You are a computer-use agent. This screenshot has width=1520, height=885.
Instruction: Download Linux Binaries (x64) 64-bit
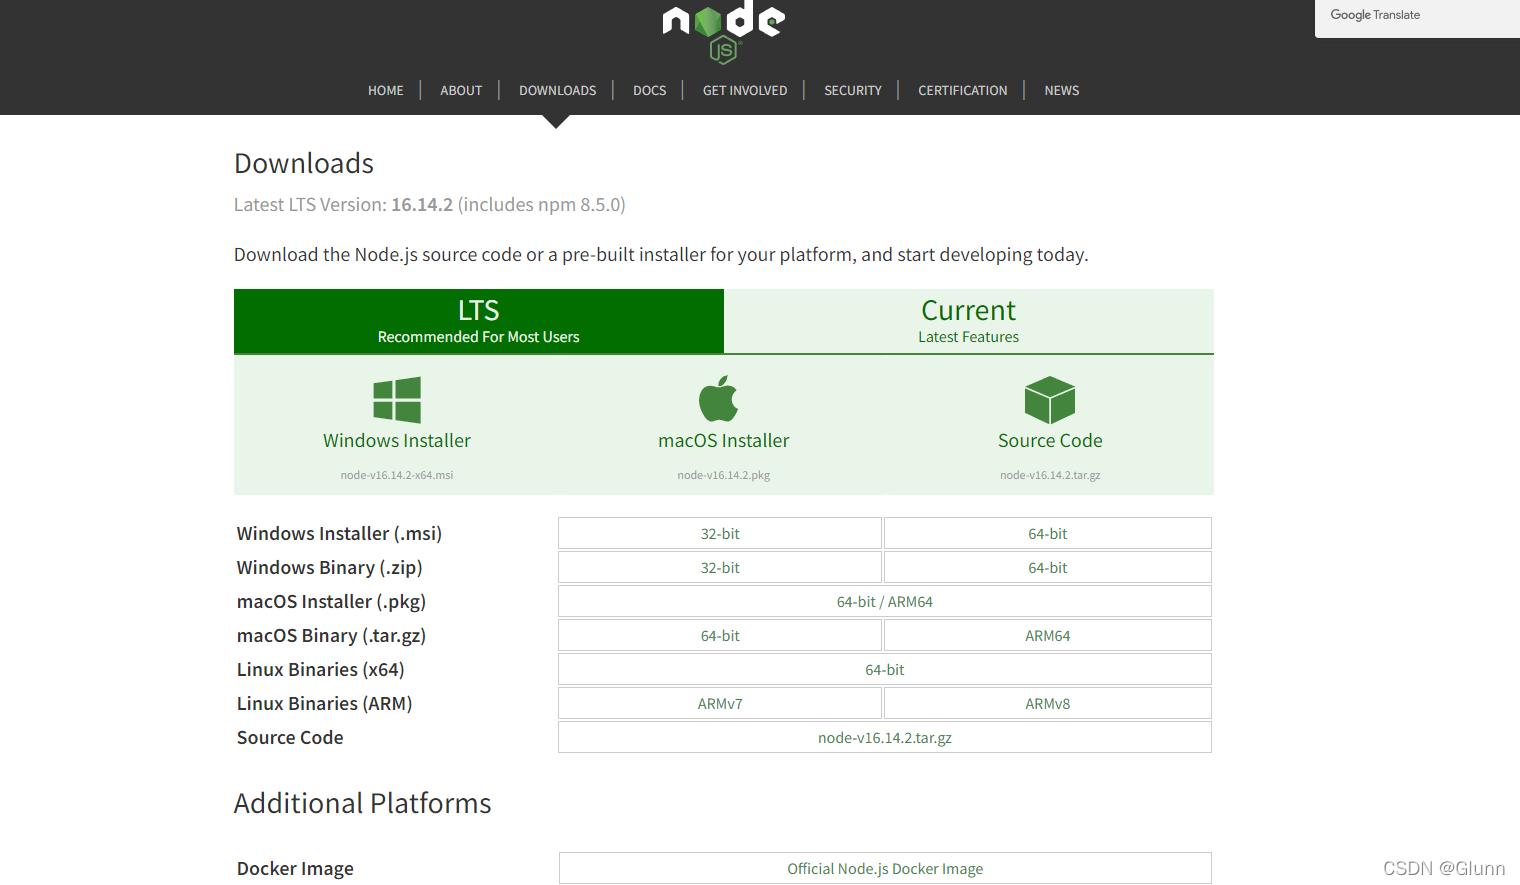pos(885,669)
